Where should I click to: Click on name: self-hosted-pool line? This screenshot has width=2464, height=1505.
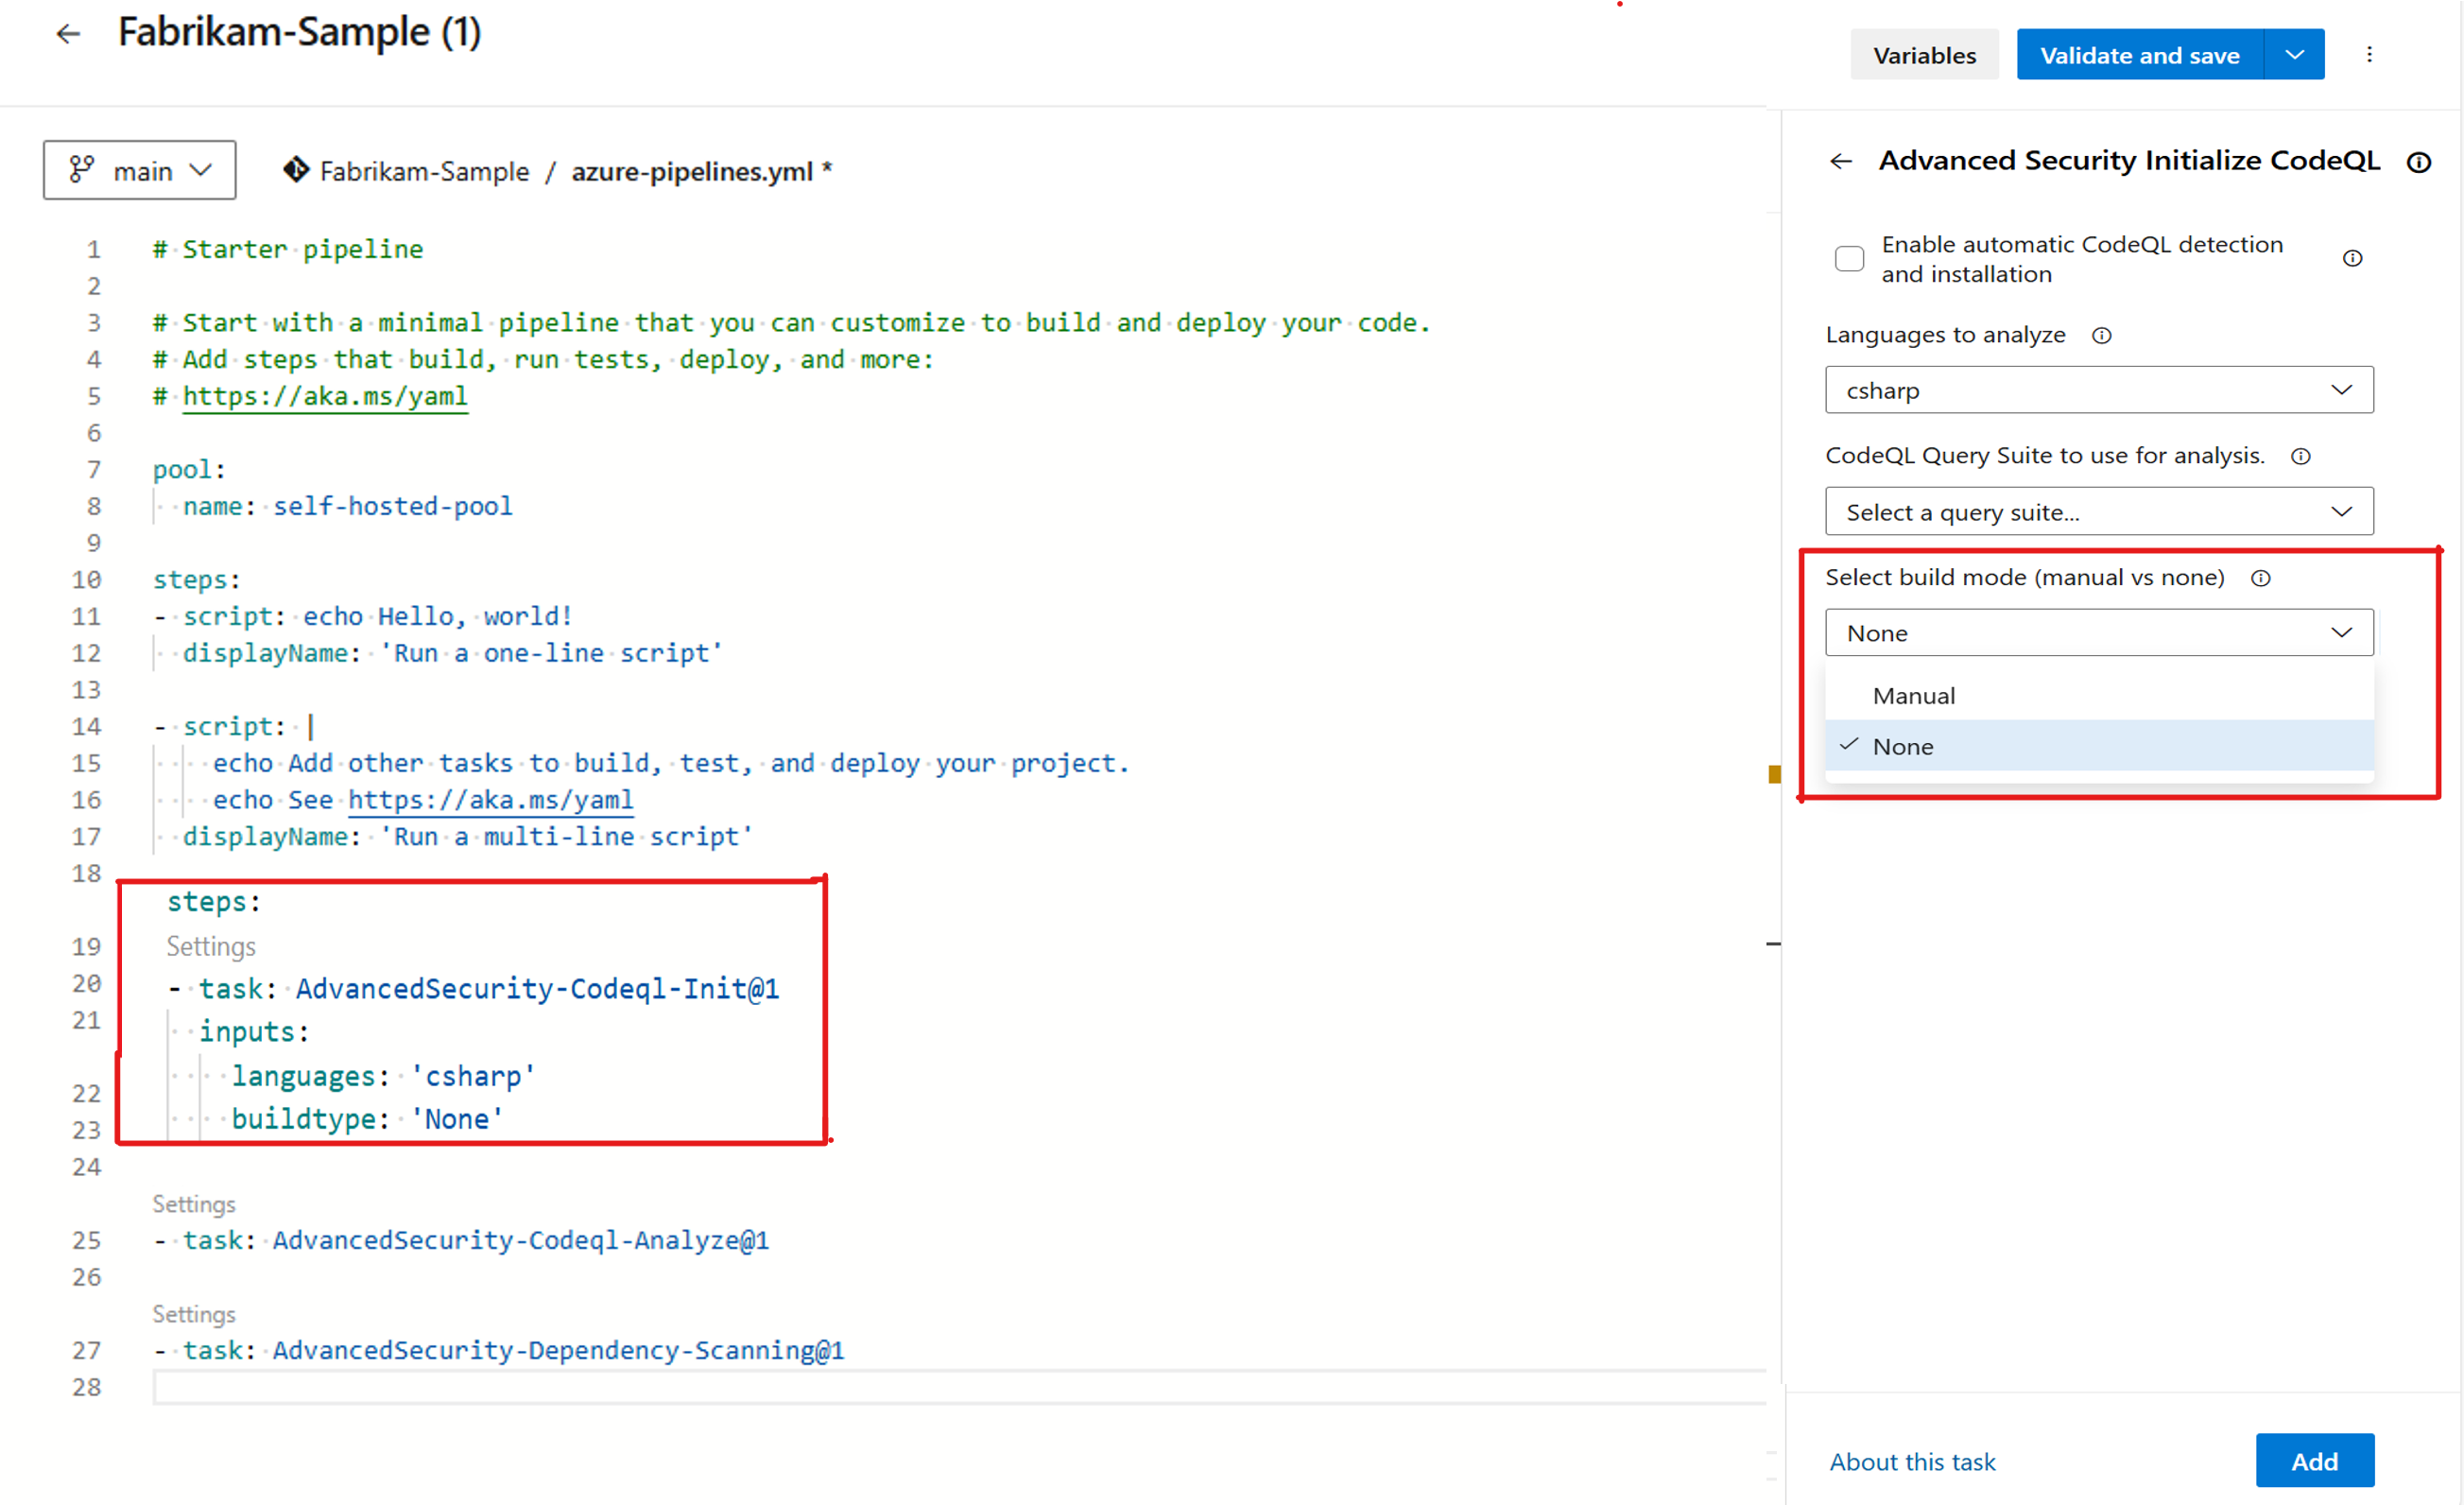pos(347,506)
